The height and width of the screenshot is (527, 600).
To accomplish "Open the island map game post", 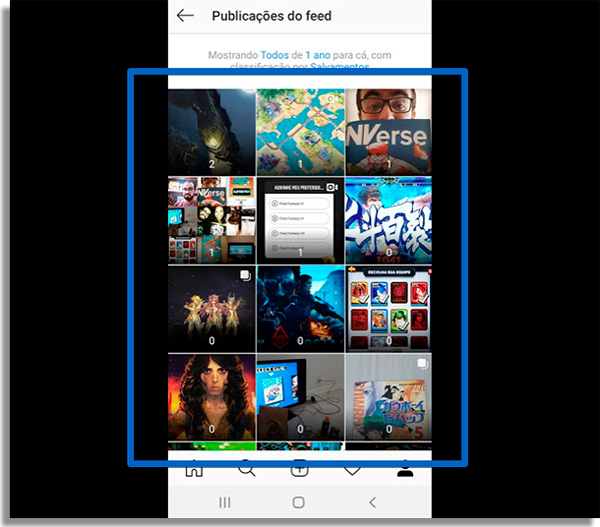I will click(300, 132).
